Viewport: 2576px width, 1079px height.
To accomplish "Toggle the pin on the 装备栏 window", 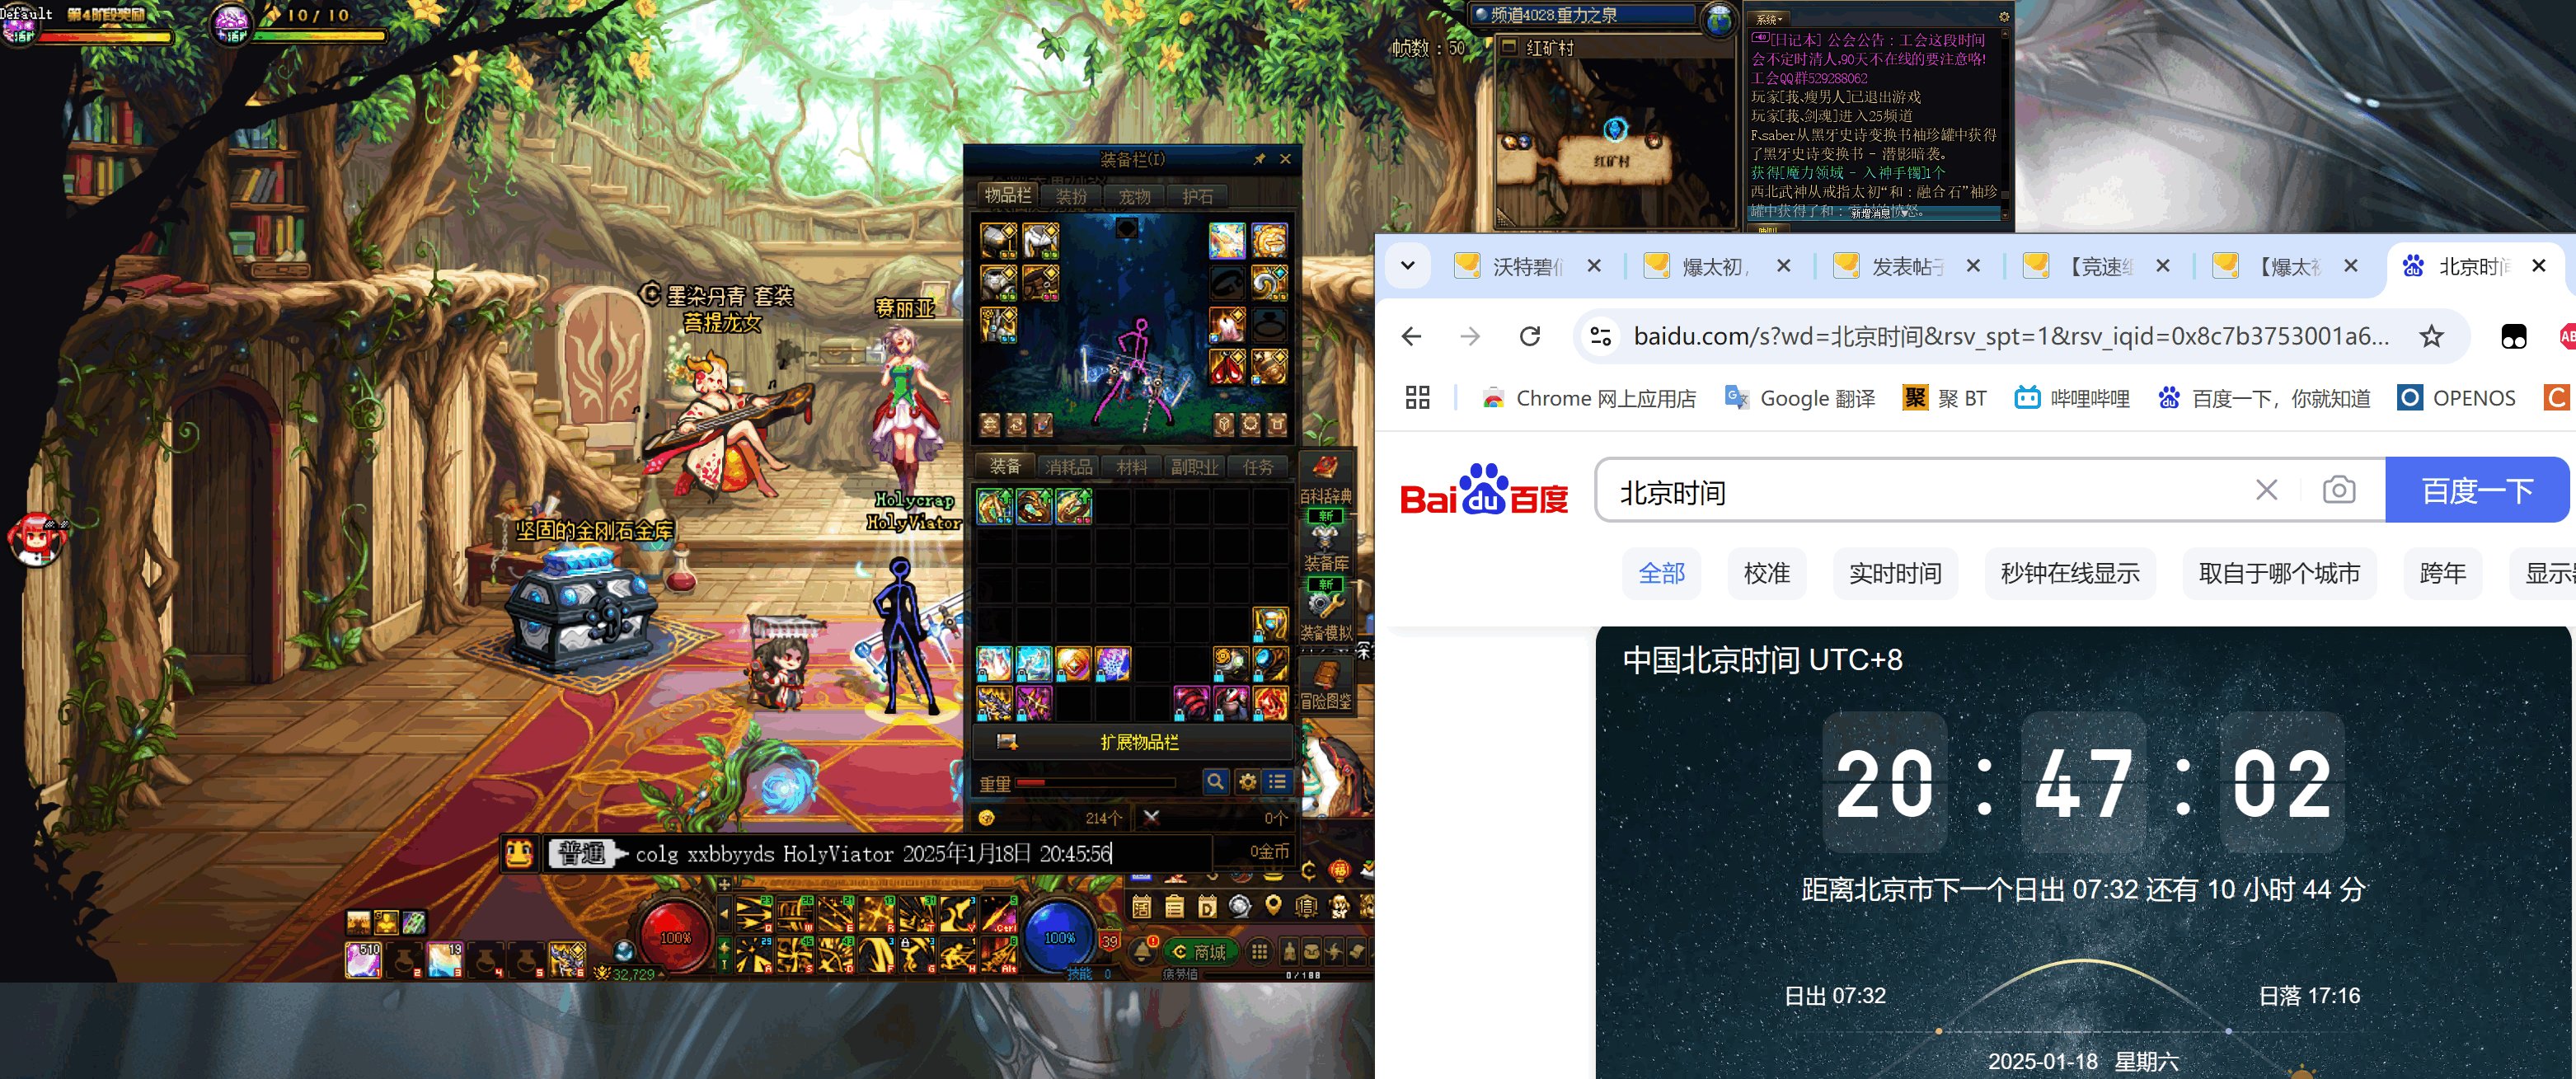I will click(x=1259, y=159).
